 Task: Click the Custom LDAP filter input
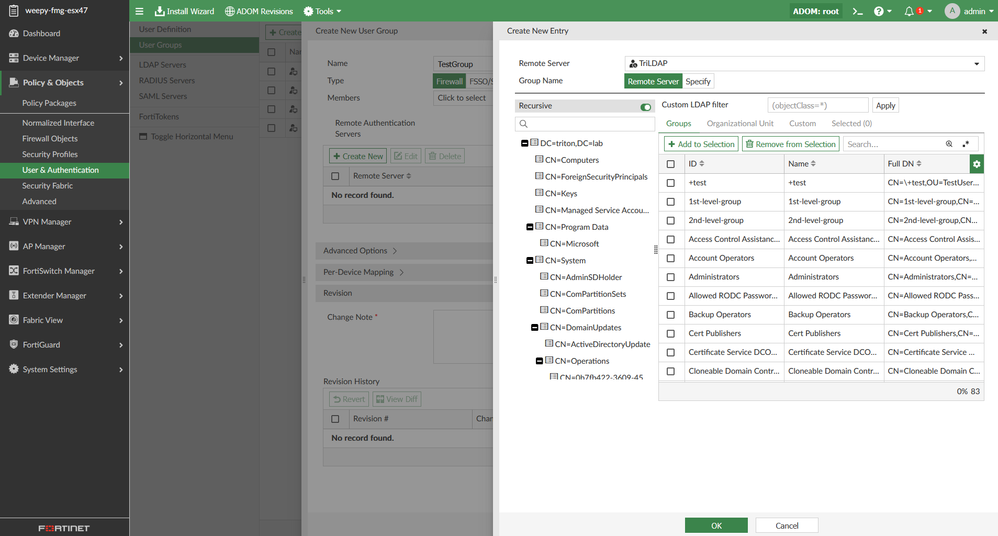pyautogui.click(x=818, y=106)
